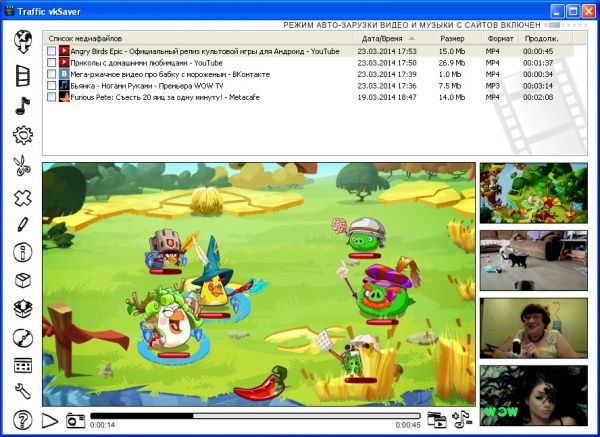Image resolution: width=600 pixels, height=437 pixels.
Task: Open the film strip video section icon
Action: 23,75
